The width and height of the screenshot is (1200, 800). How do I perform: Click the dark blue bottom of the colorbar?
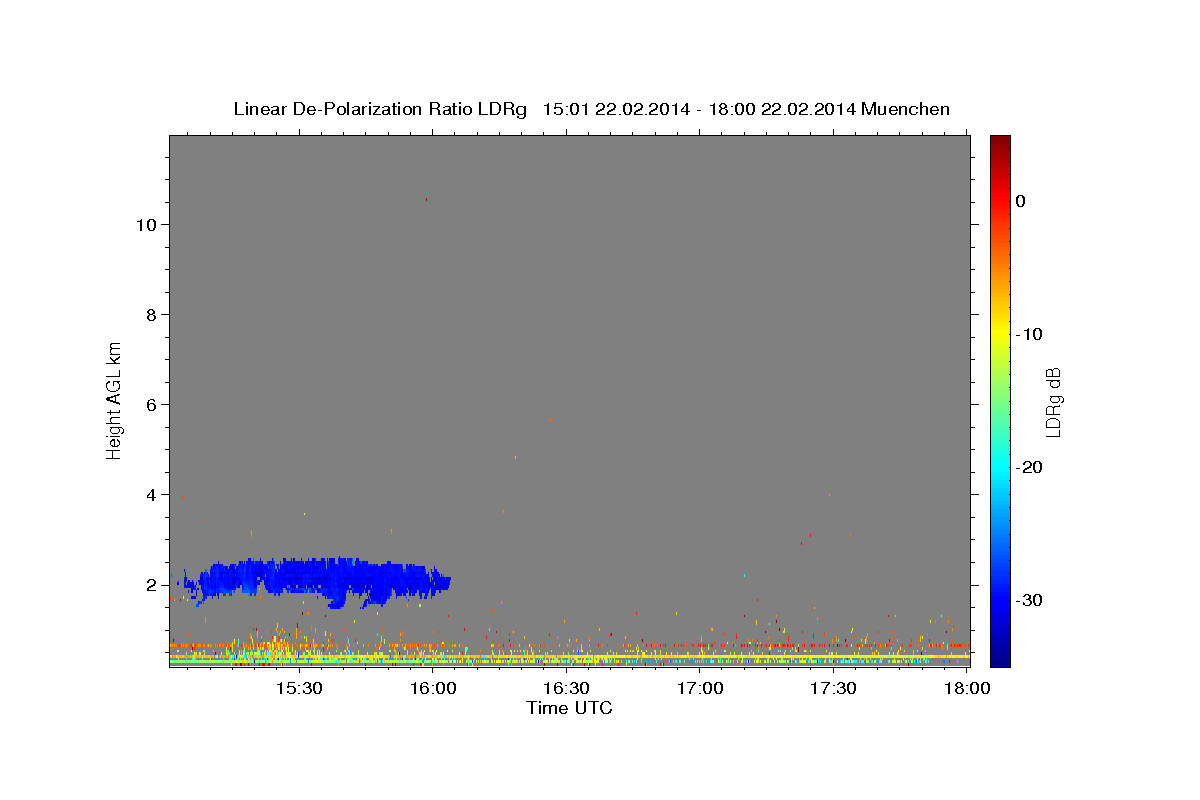point(1000,658)
